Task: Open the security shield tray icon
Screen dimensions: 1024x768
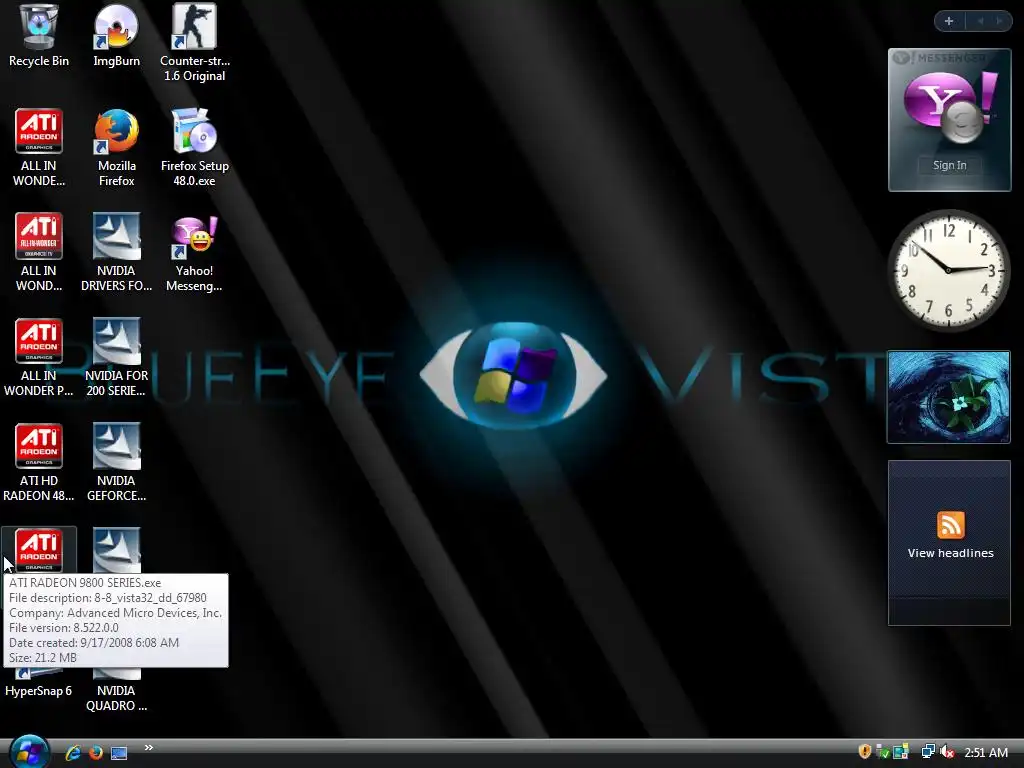Action: click(865, 752)
